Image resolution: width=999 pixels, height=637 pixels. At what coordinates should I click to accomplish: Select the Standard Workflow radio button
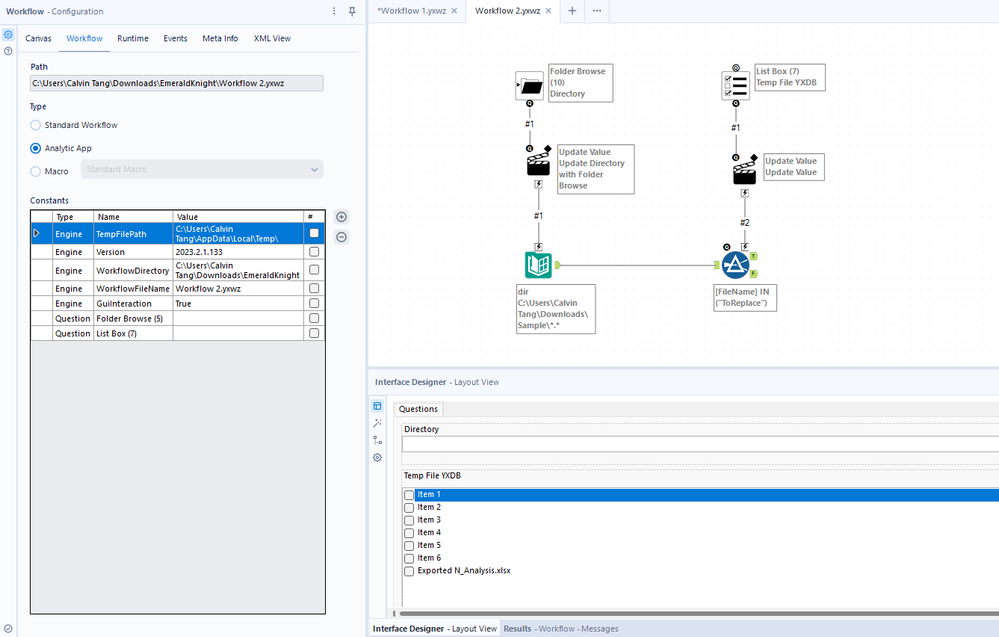point(36,125)
